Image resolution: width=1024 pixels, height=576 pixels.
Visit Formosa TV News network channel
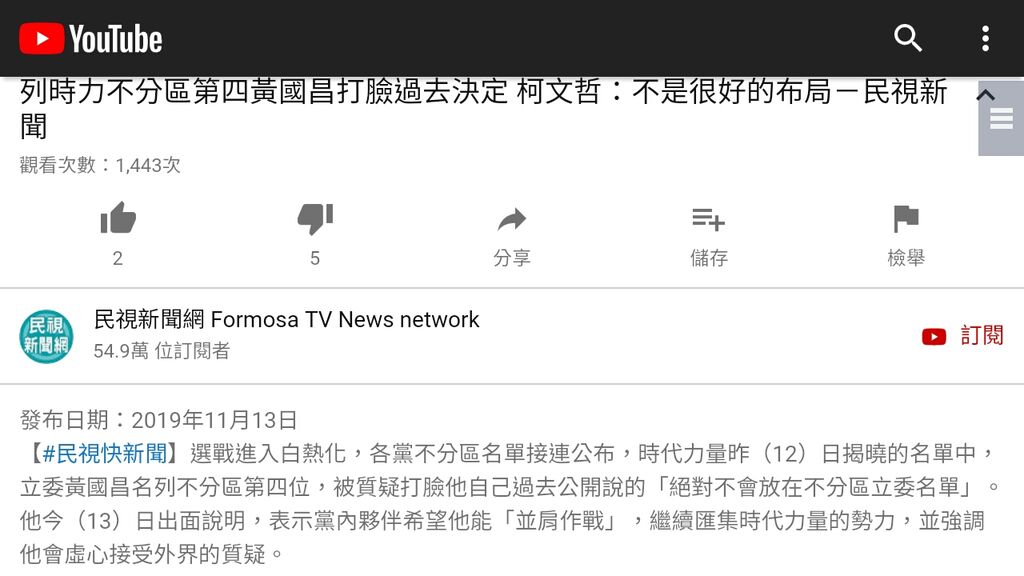tap(286, 319)
